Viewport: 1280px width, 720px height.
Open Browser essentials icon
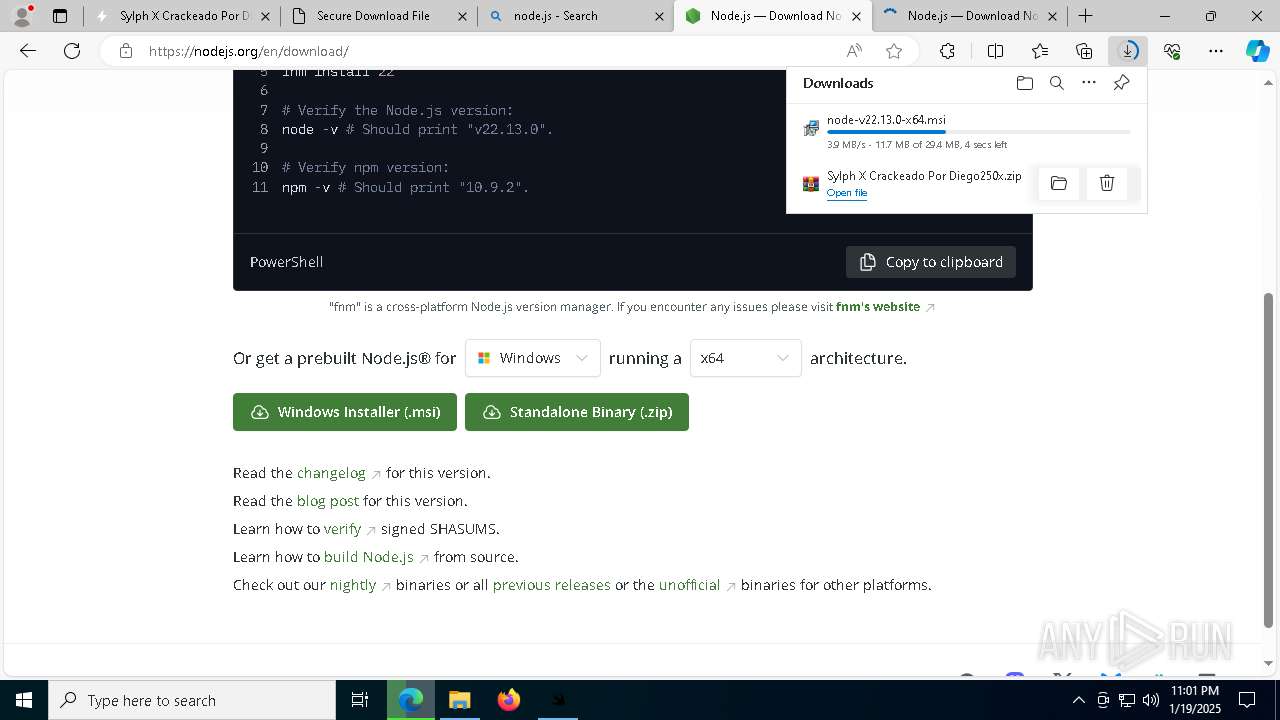1172,51
